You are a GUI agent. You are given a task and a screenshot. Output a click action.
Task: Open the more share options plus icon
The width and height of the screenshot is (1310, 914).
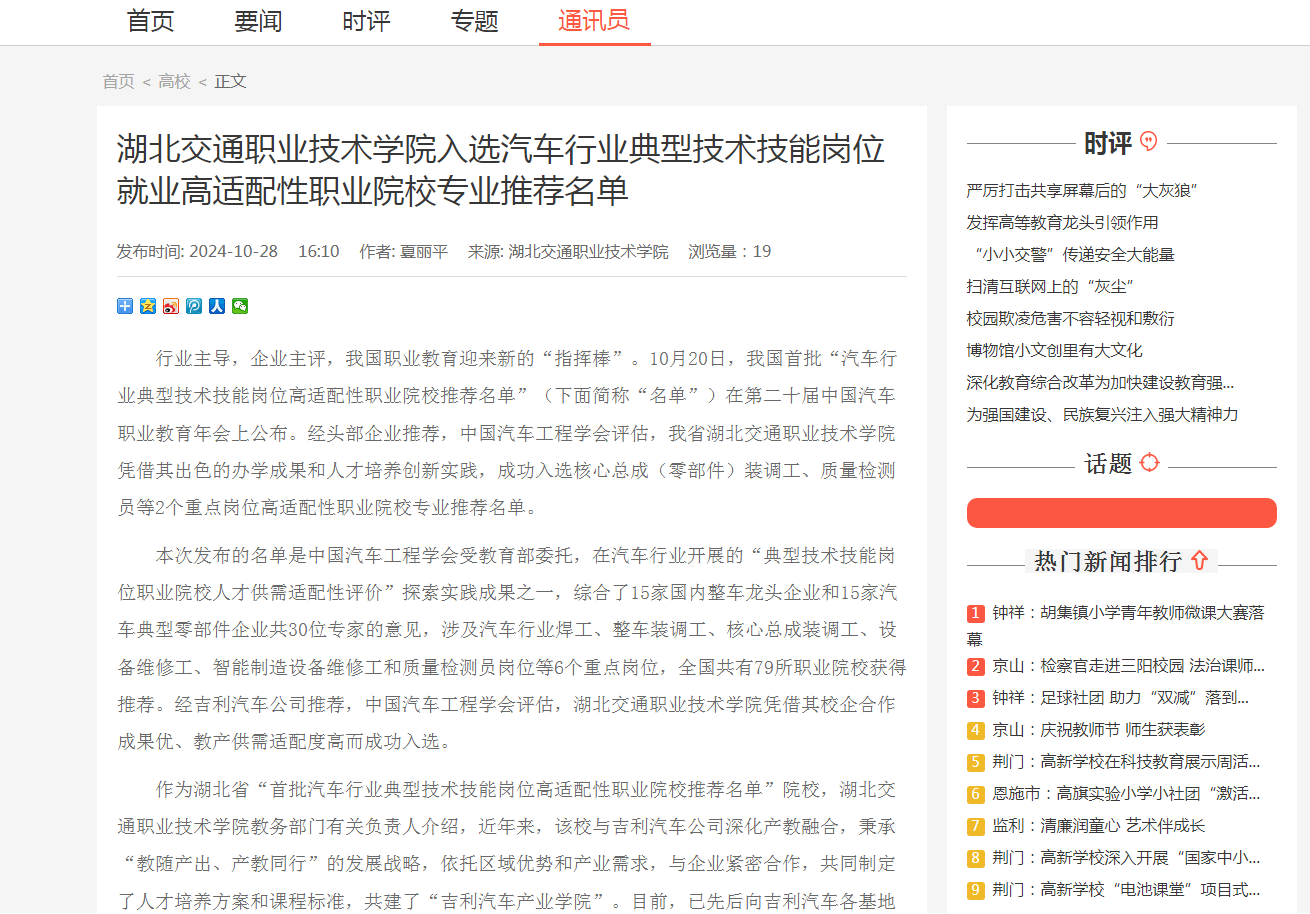tap(125, 306)
